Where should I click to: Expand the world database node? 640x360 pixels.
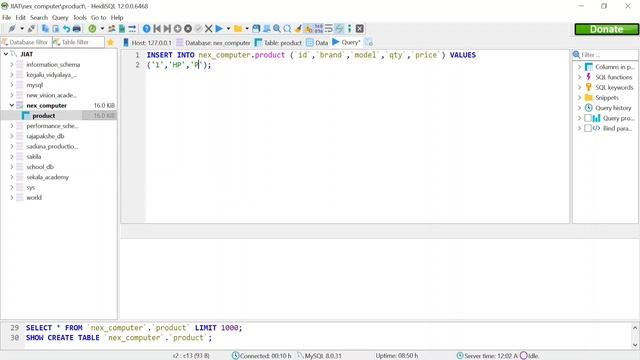12,197
